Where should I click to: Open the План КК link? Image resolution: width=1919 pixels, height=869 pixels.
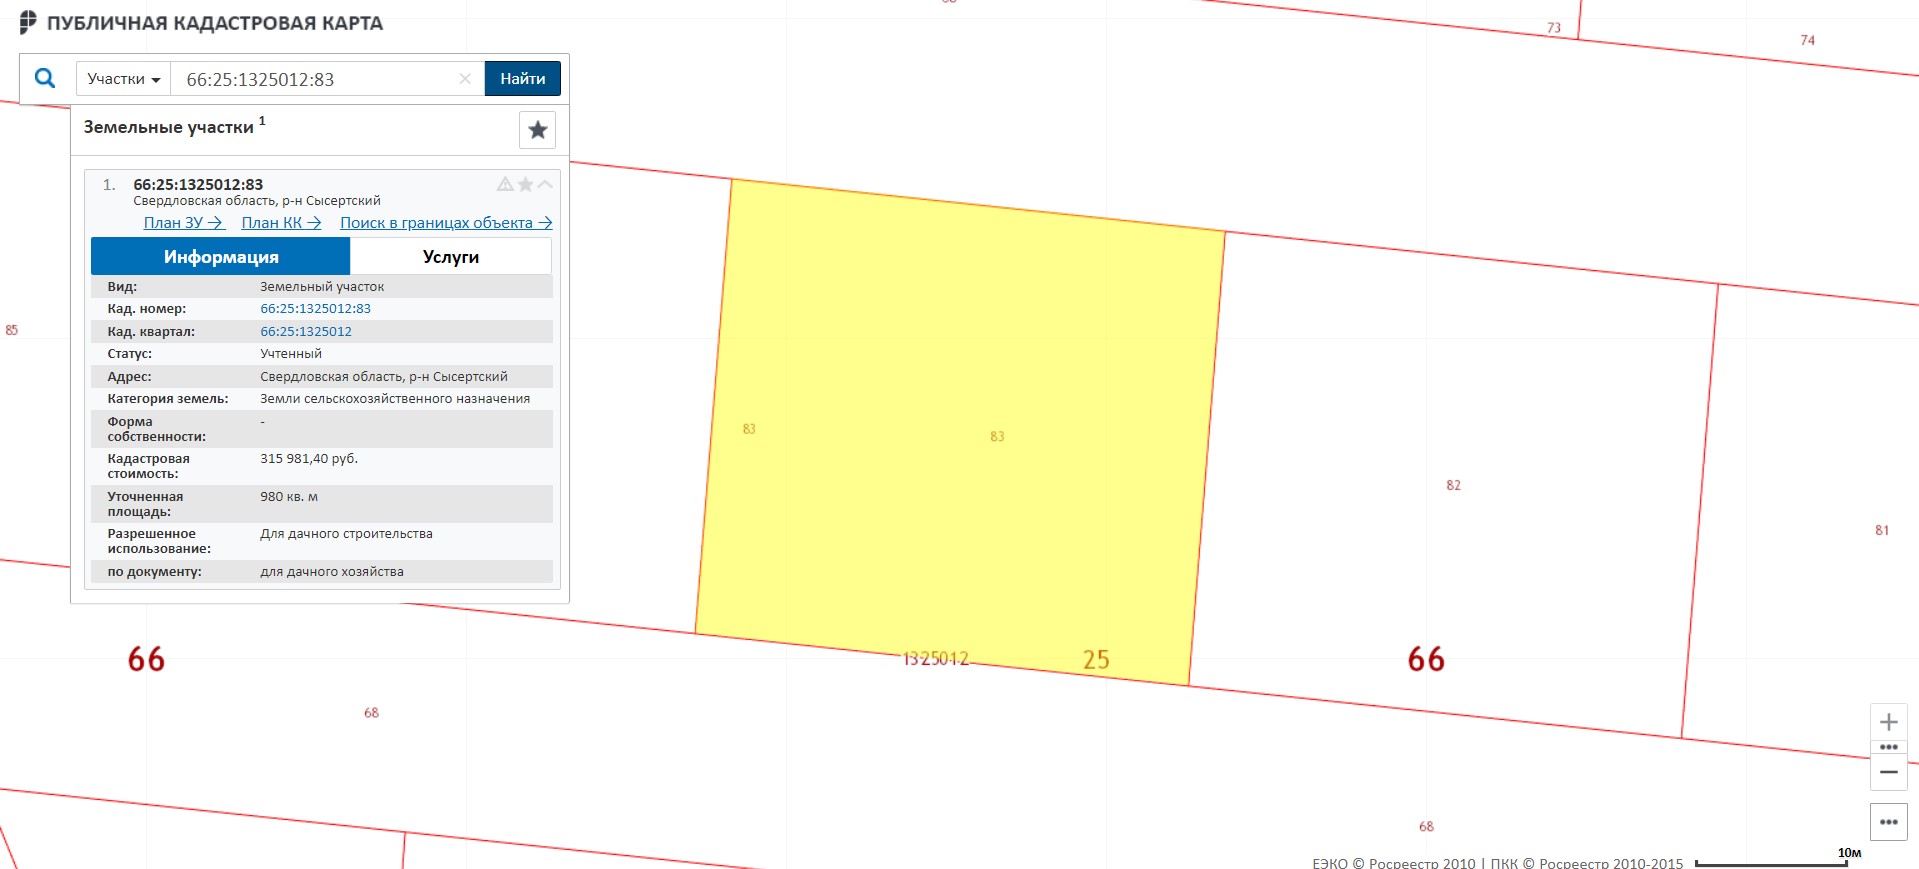[281, 223]
